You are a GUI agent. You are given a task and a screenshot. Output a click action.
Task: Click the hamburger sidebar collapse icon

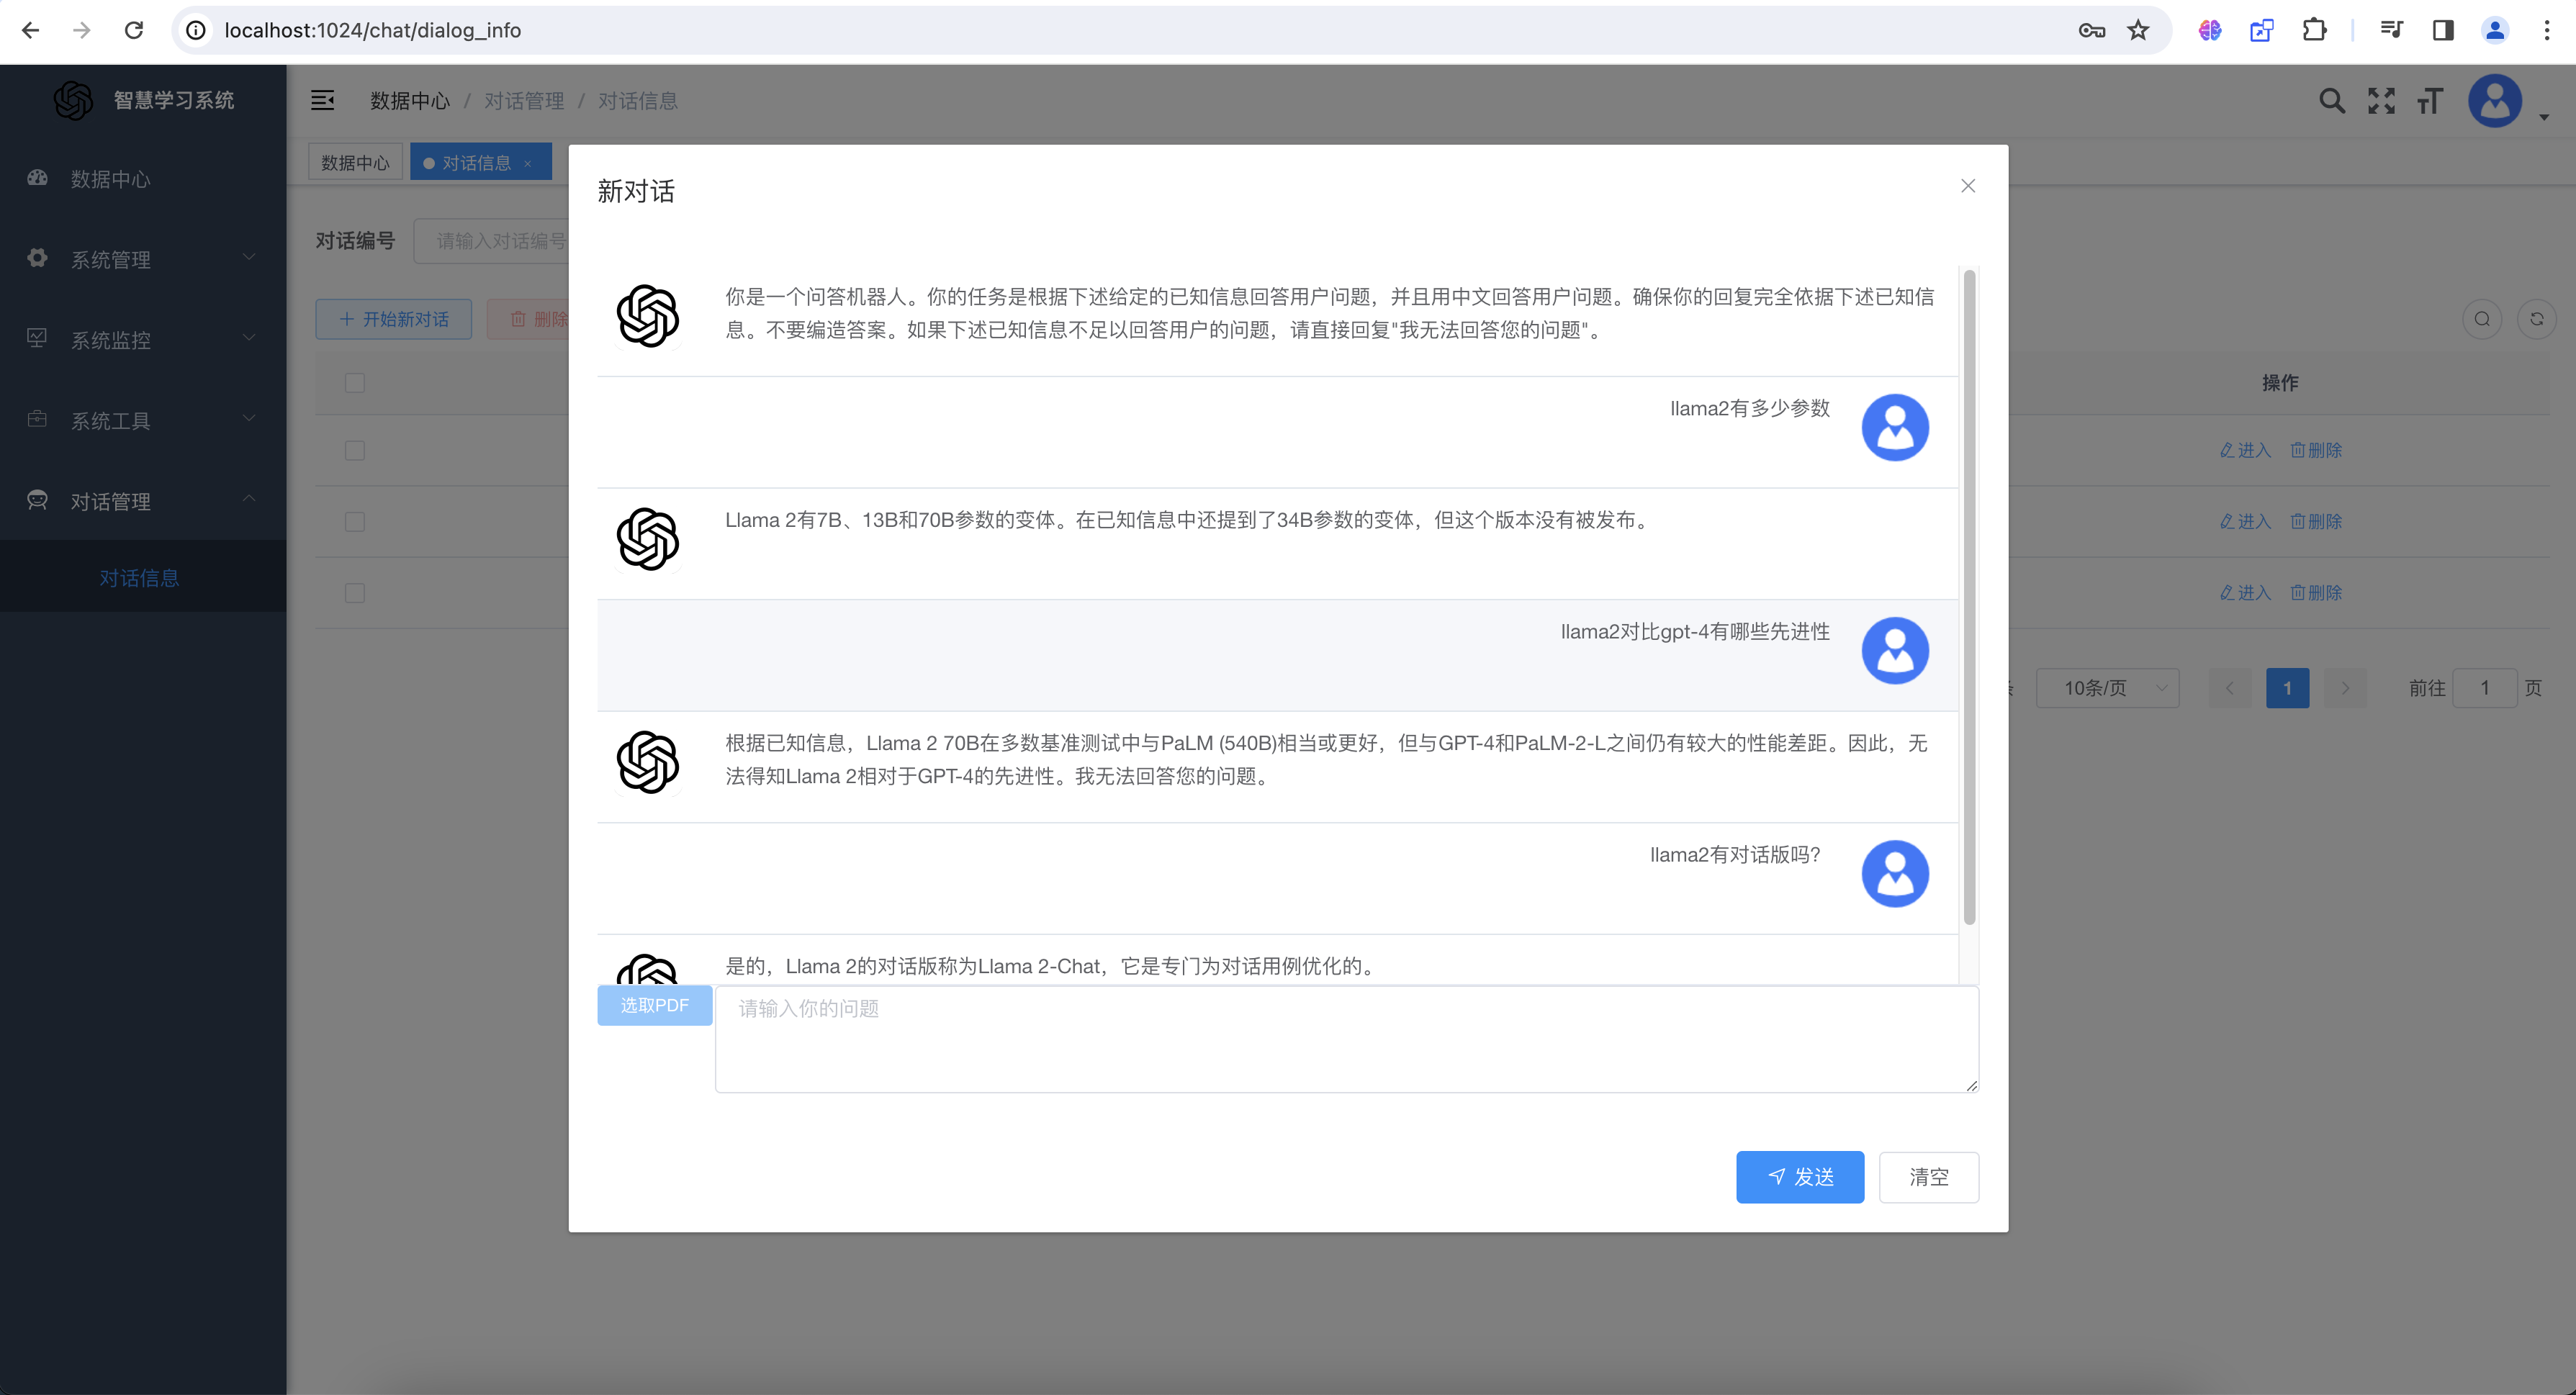pyautogui.click(x=322, y=100)
